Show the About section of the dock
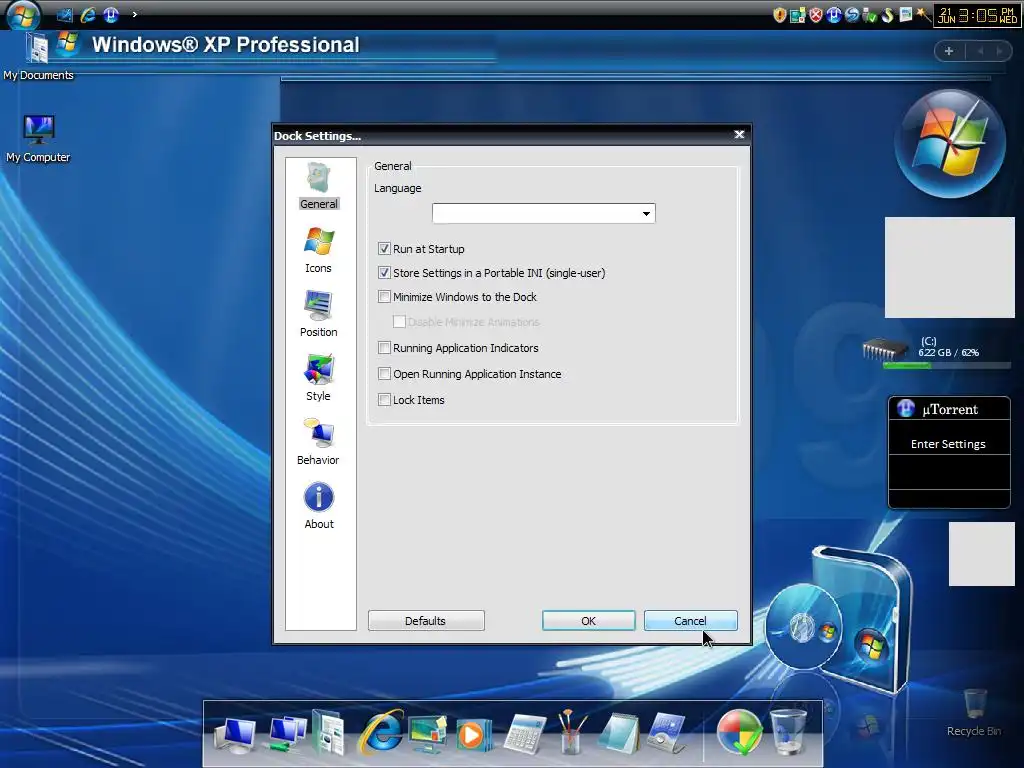The width and height of the screenshot is (1024, 768). point(319,506)
